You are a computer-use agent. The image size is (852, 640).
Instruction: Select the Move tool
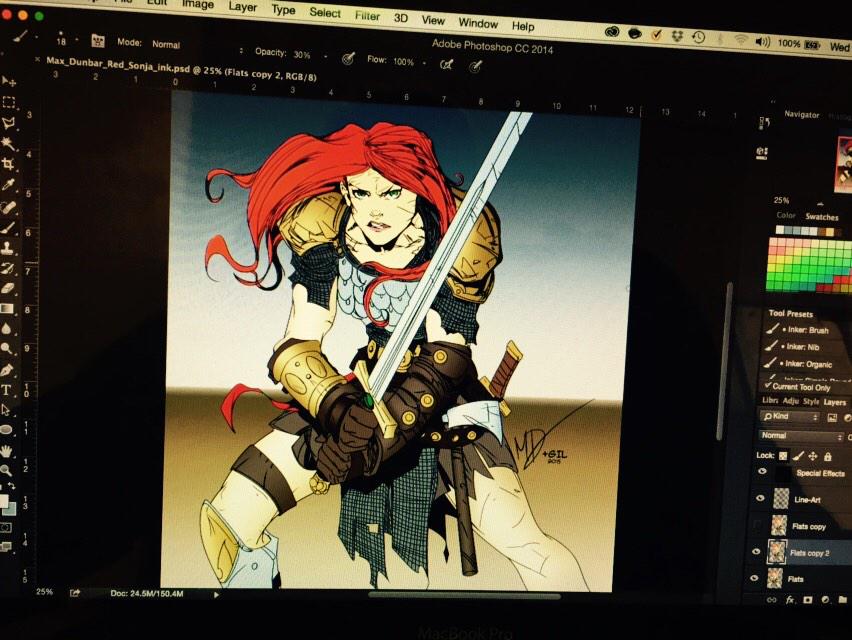pyautogui.click(x=9, y=81)
